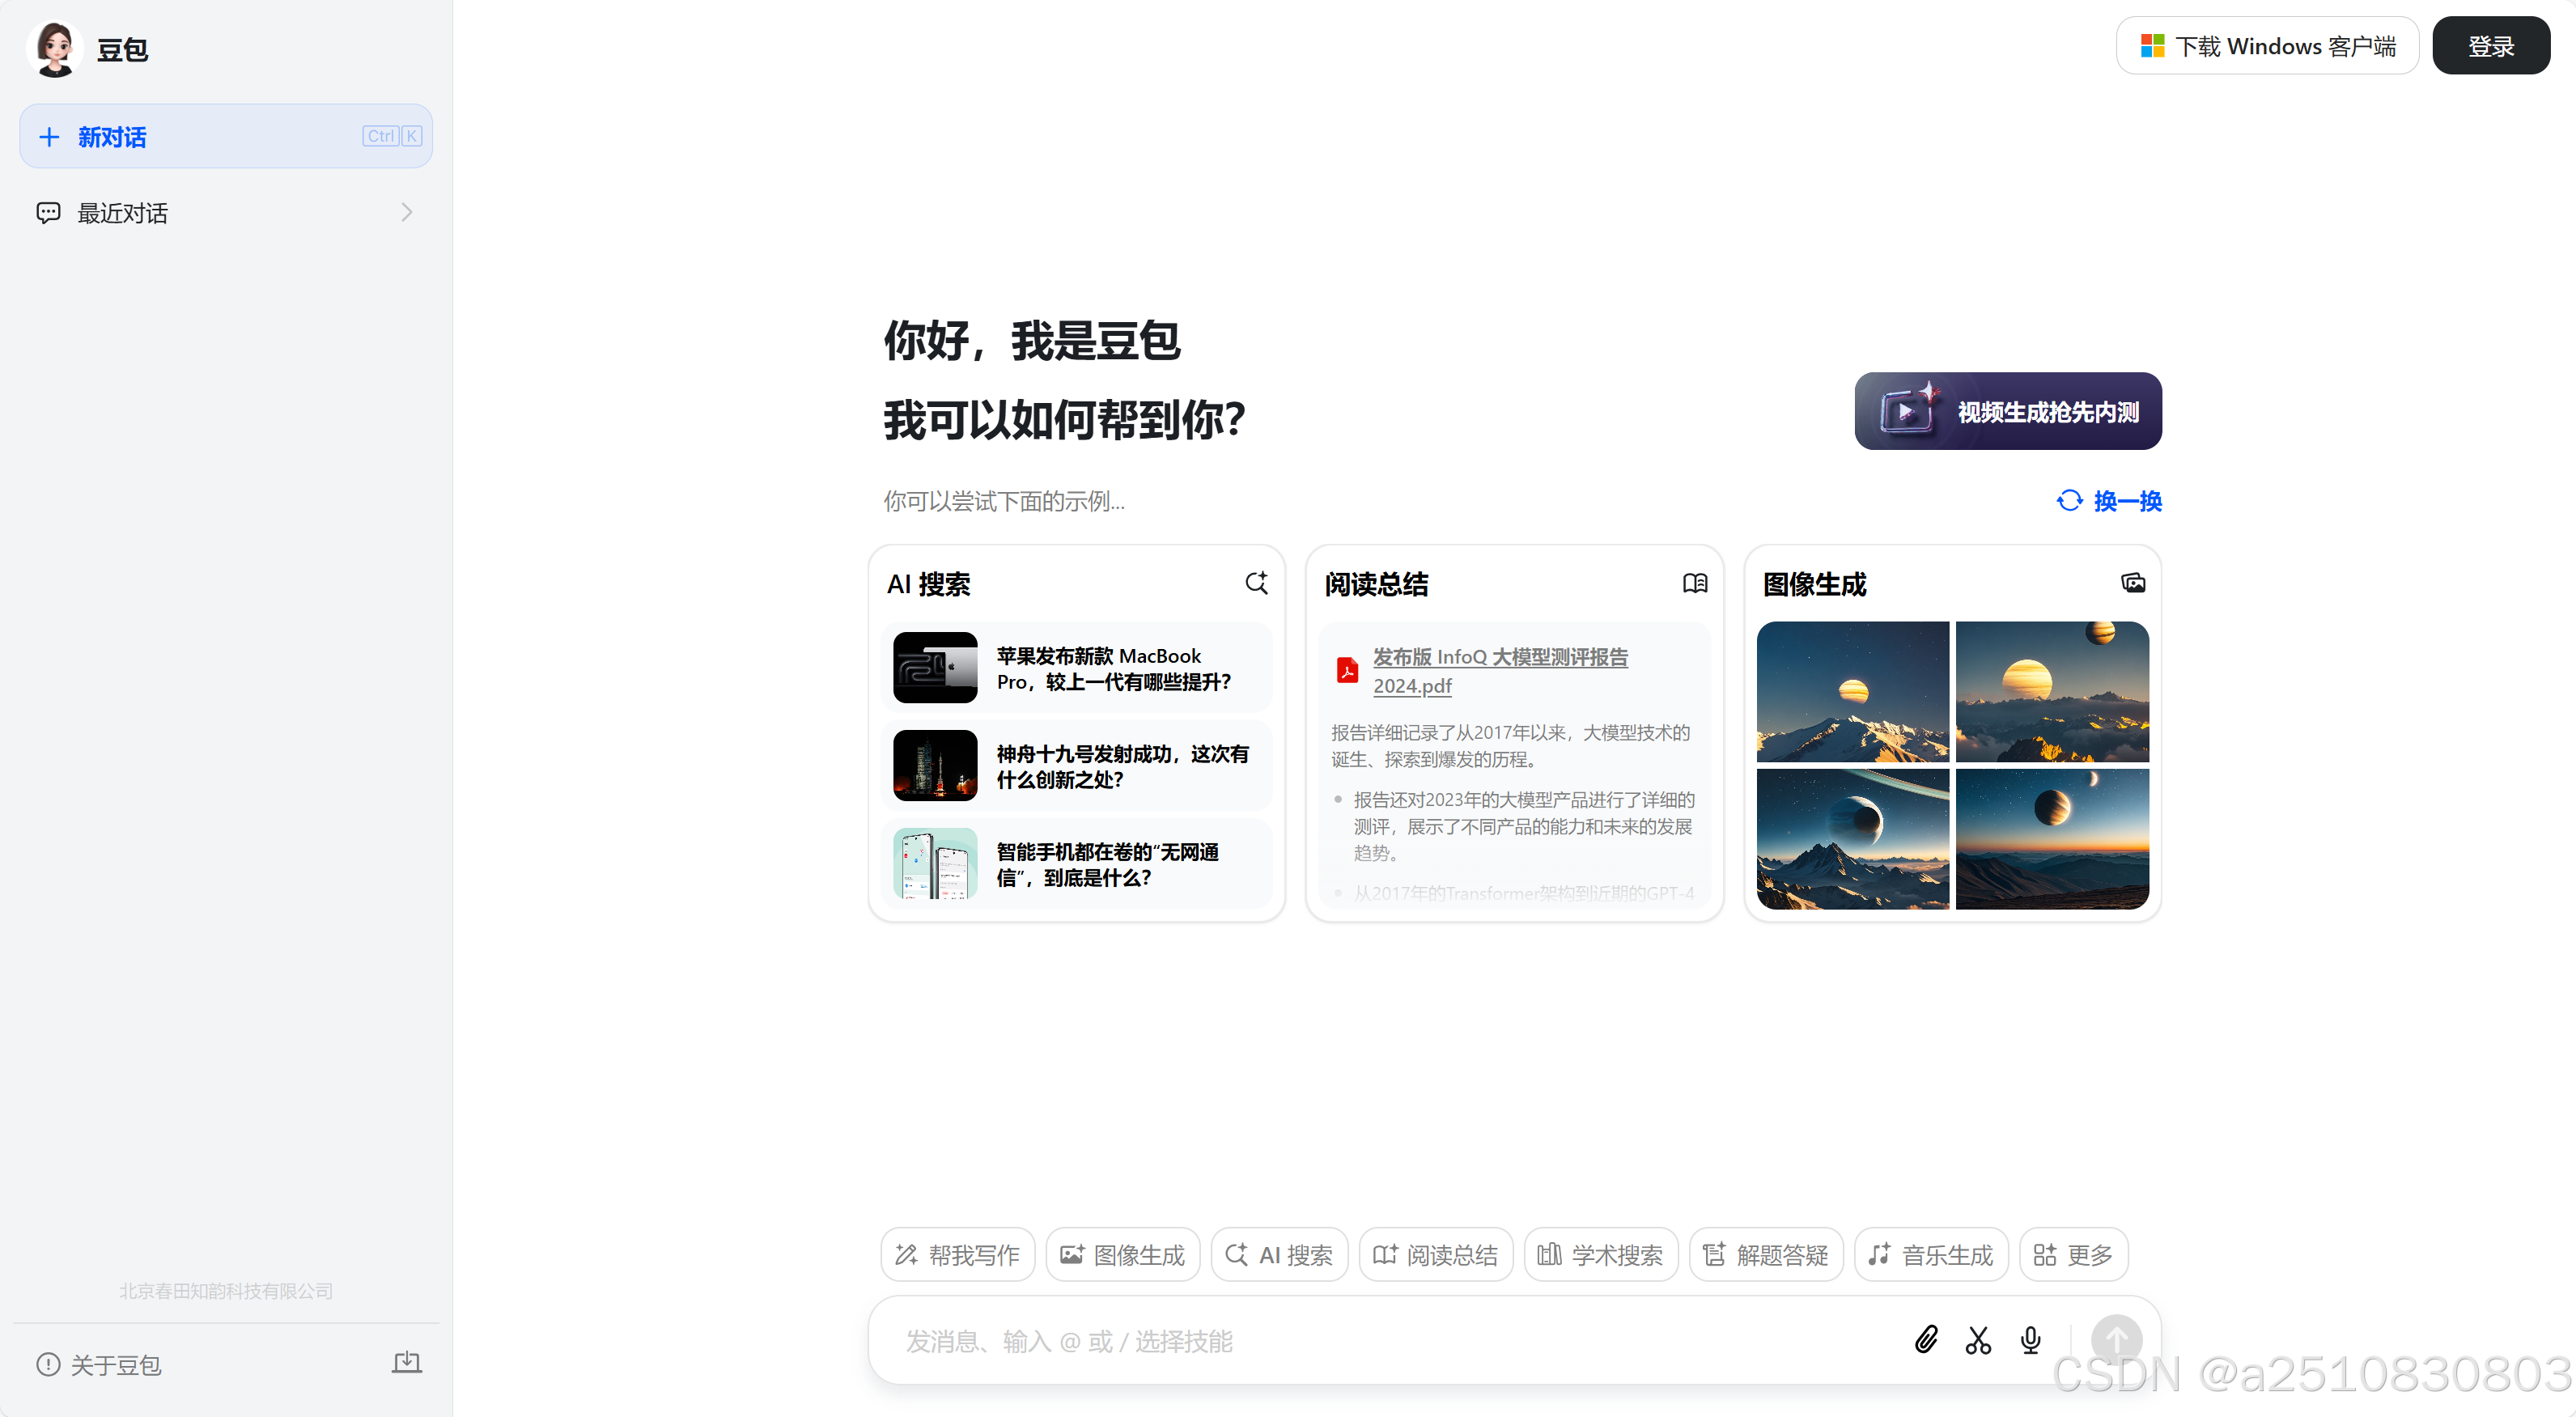The image size is (2576, 1417).
Task: Click the download icon beside 关于豆包
Action: pyautogui.click(x=406, y=1362)
